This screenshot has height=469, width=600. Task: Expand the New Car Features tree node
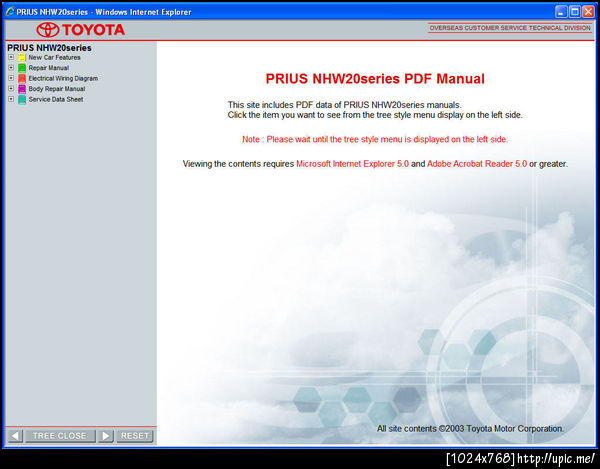pos(11,57)
